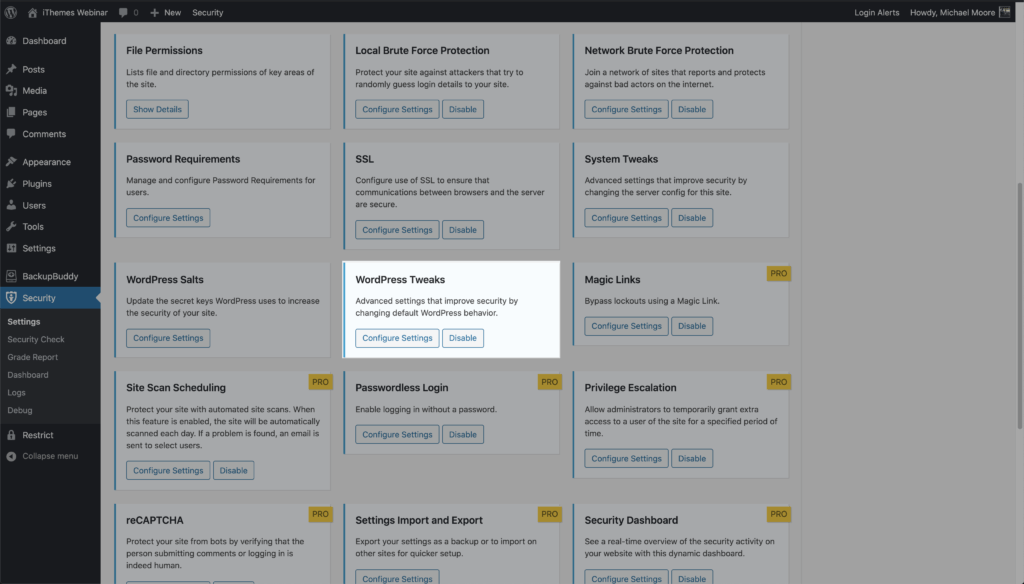1024x584 pixels.
Task: Click the Pages icon in sidebar
Action: click(x=11, y=112)
